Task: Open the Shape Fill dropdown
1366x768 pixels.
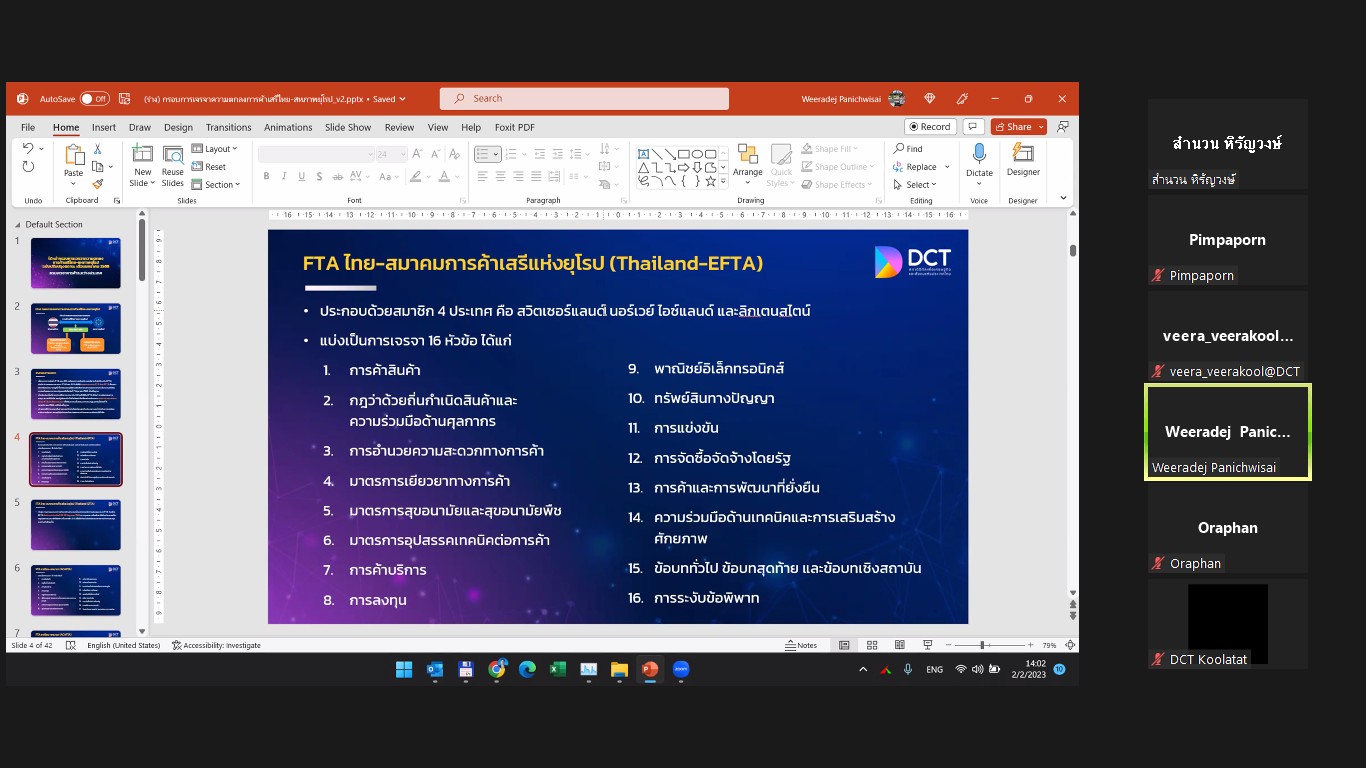Action: pyautogui.click(x=832, y=149)
